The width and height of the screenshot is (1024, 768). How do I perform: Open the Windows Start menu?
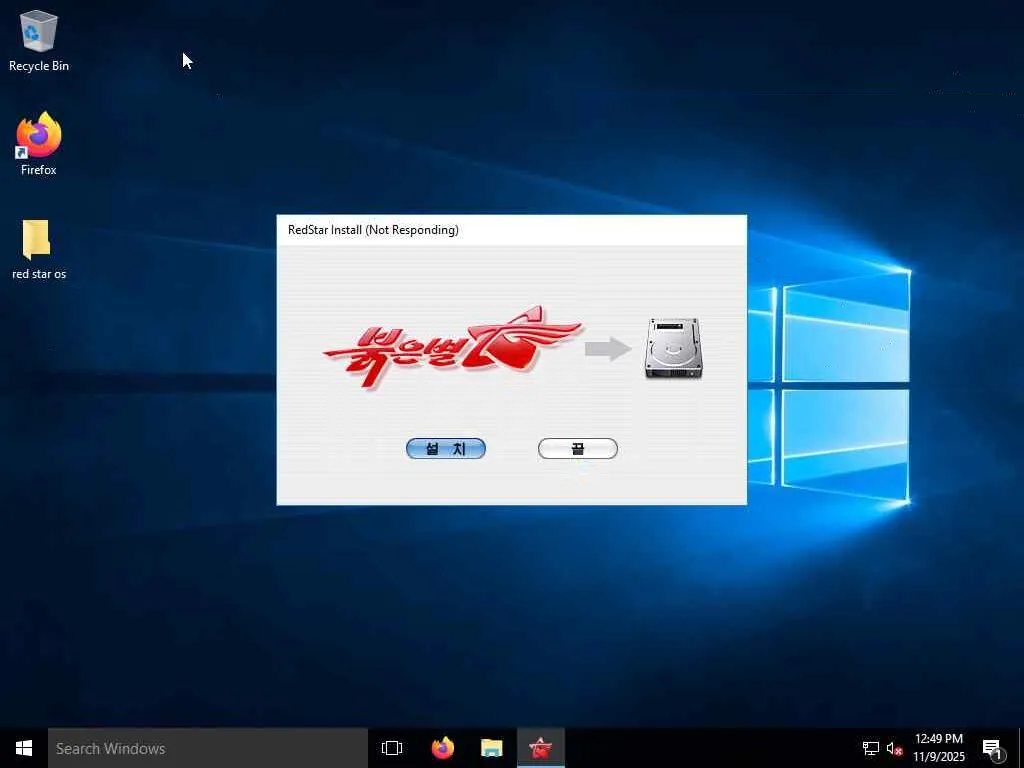[24, 748]
